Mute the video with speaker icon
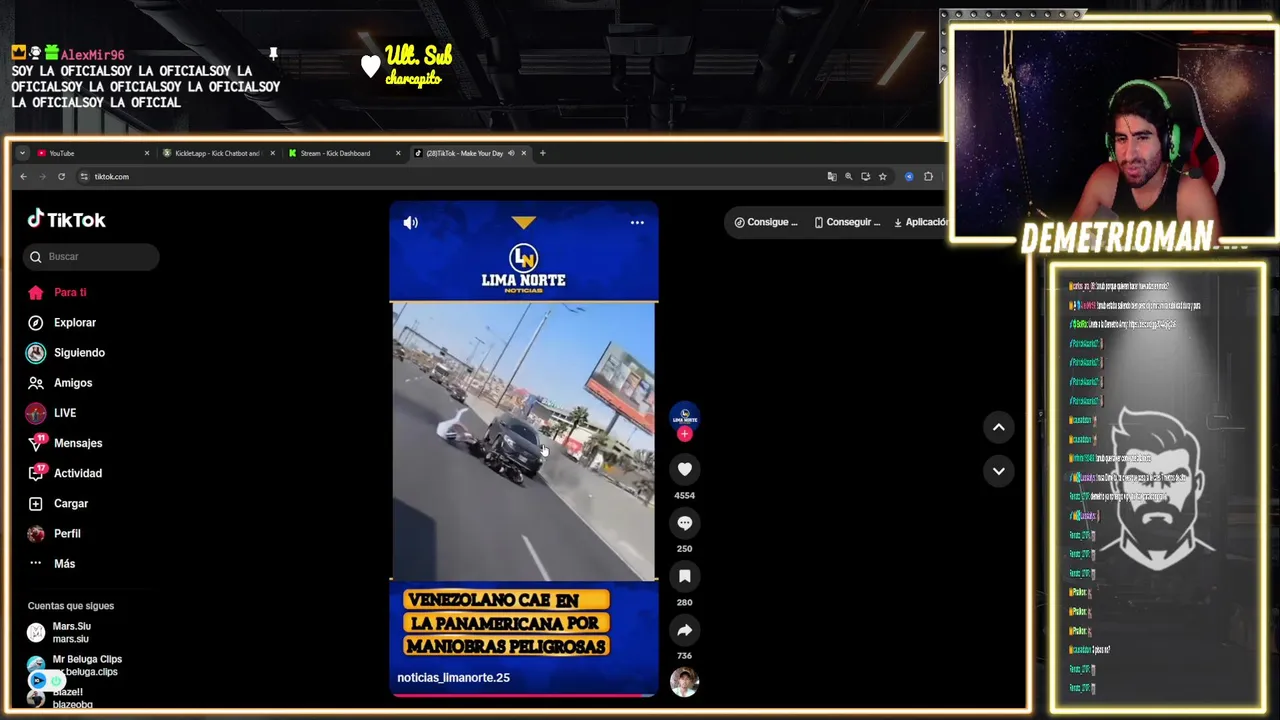This screenshot has width=1280, height=720. click(411, 222)
